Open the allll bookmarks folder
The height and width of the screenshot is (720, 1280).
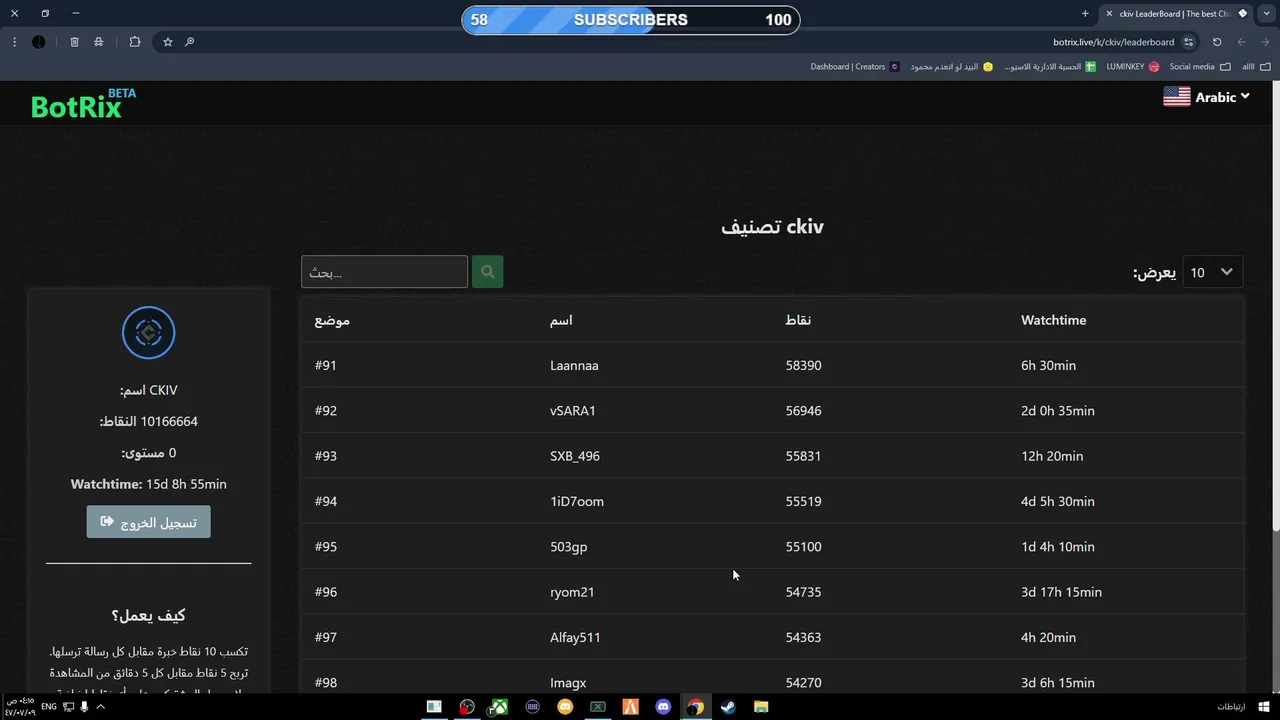[x=1257, y=67]
